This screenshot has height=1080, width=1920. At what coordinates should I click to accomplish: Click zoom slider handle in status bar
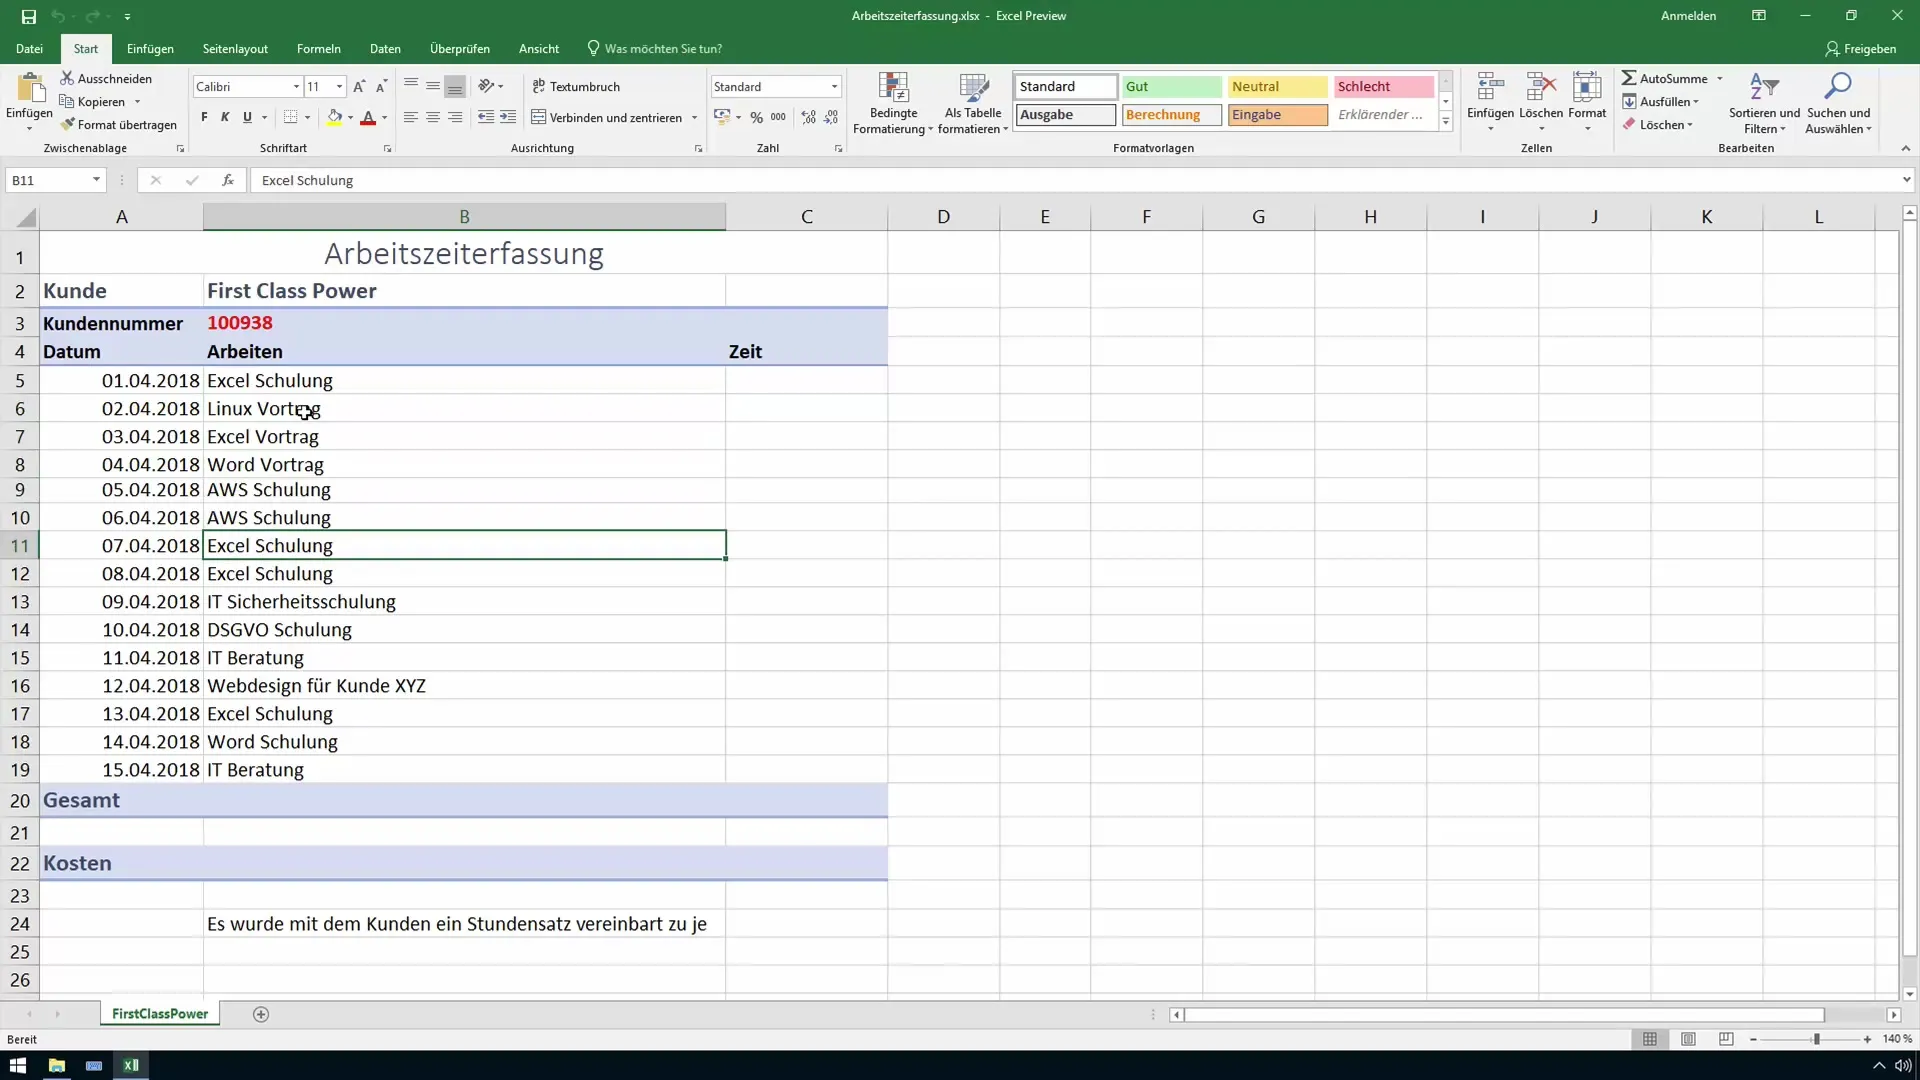coord(1817,1040)
